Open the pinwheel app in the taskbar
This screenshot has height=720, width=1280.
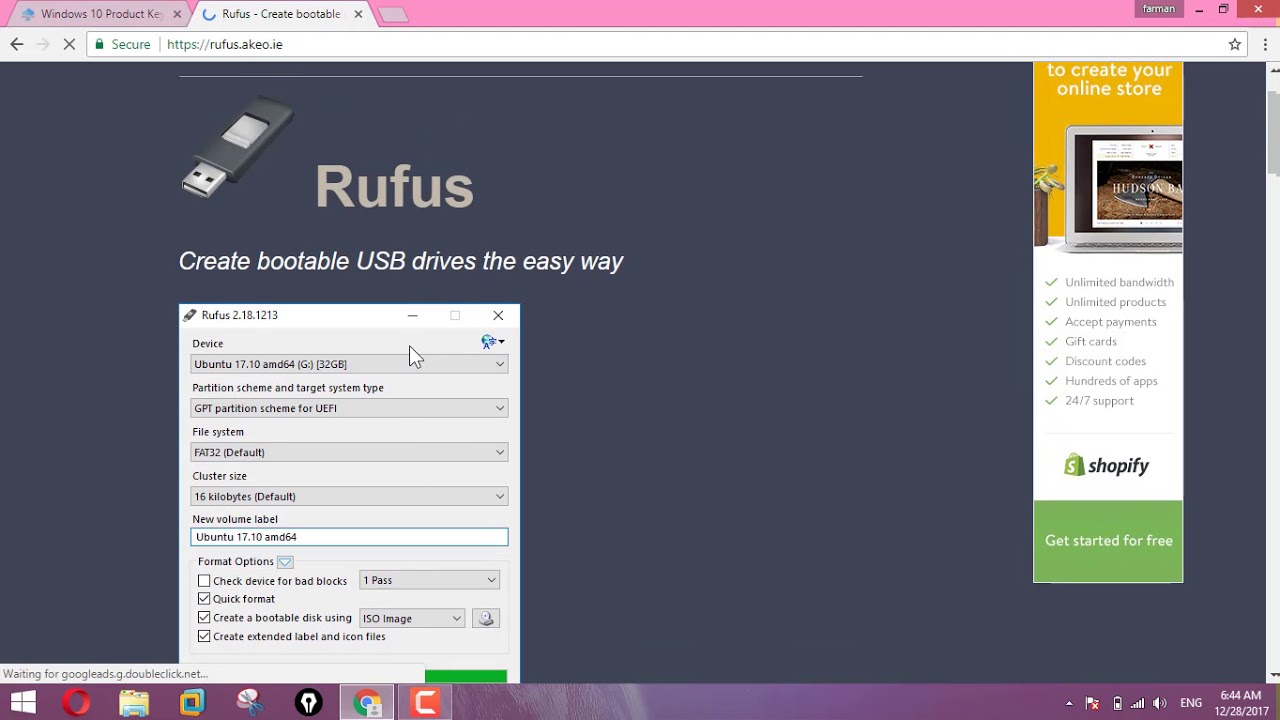tap(250, 703)
